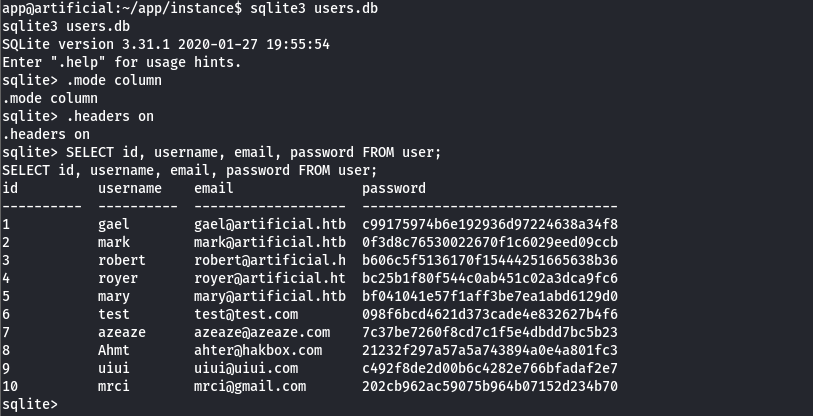Click the '.headers on' command after the prompt

pos(109,116)
